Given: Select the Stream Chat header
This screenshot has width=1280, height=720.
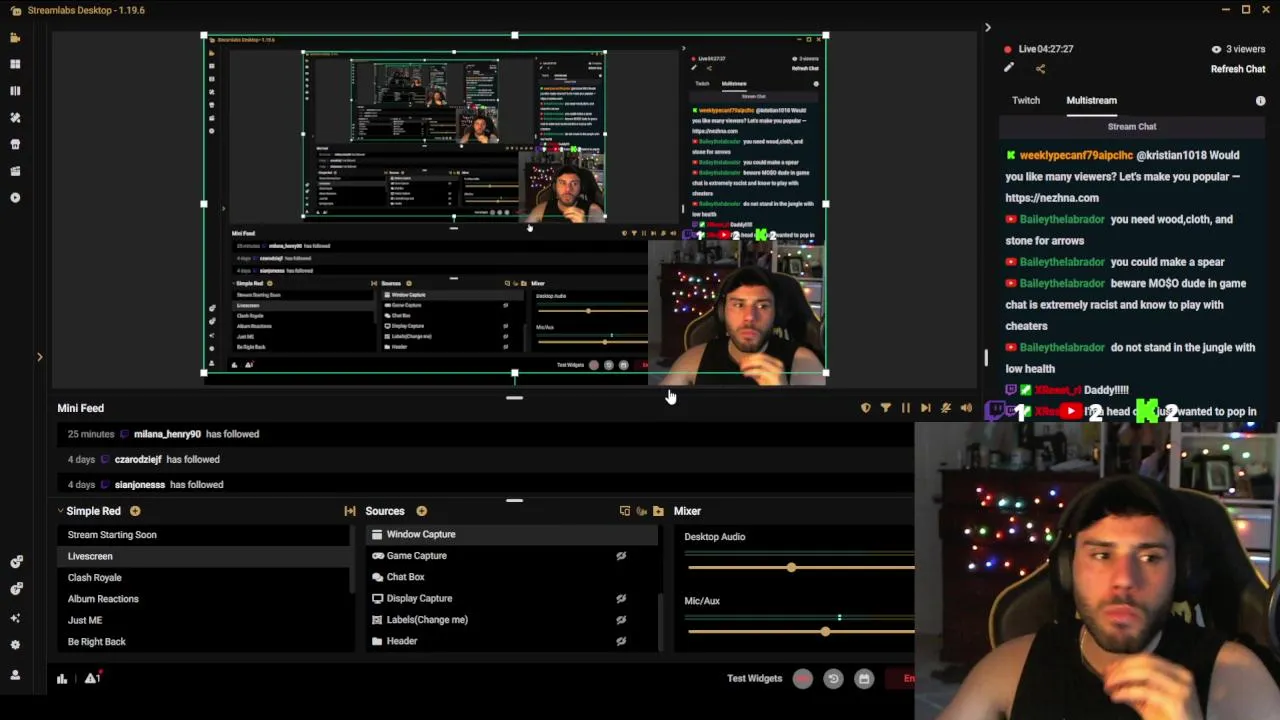Looking at the screenshot, I should (1132, 127).
